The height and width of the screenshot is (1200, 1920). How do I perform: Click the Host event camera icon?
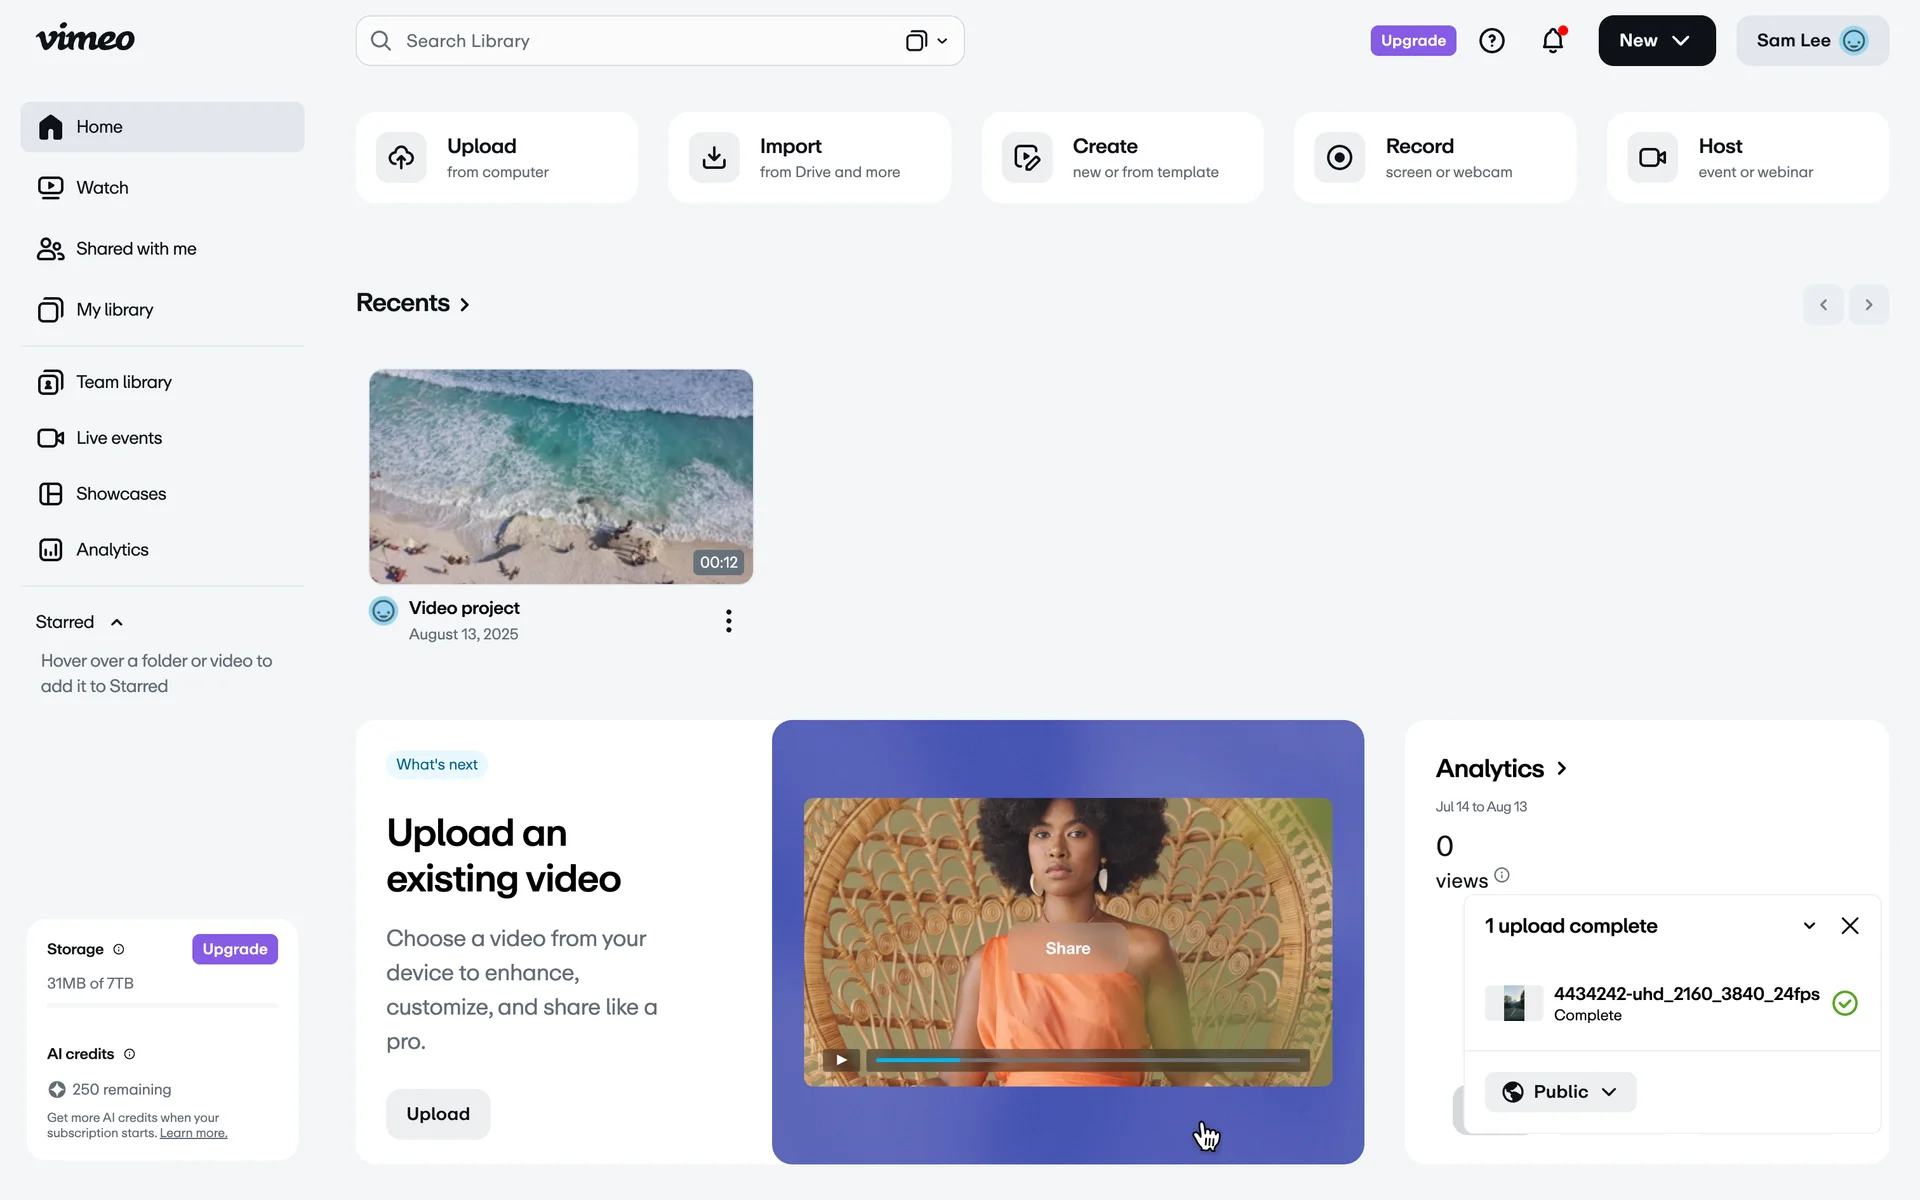pos(1652,158)
